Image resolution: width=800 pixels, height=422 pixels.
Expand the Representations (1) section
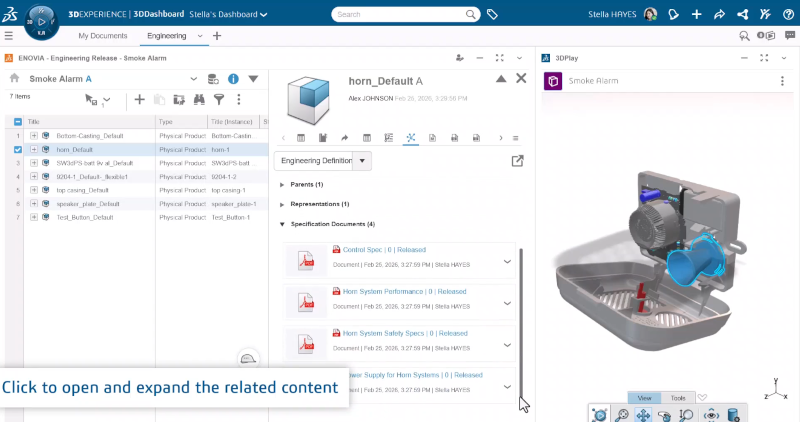tap(282, 204)
